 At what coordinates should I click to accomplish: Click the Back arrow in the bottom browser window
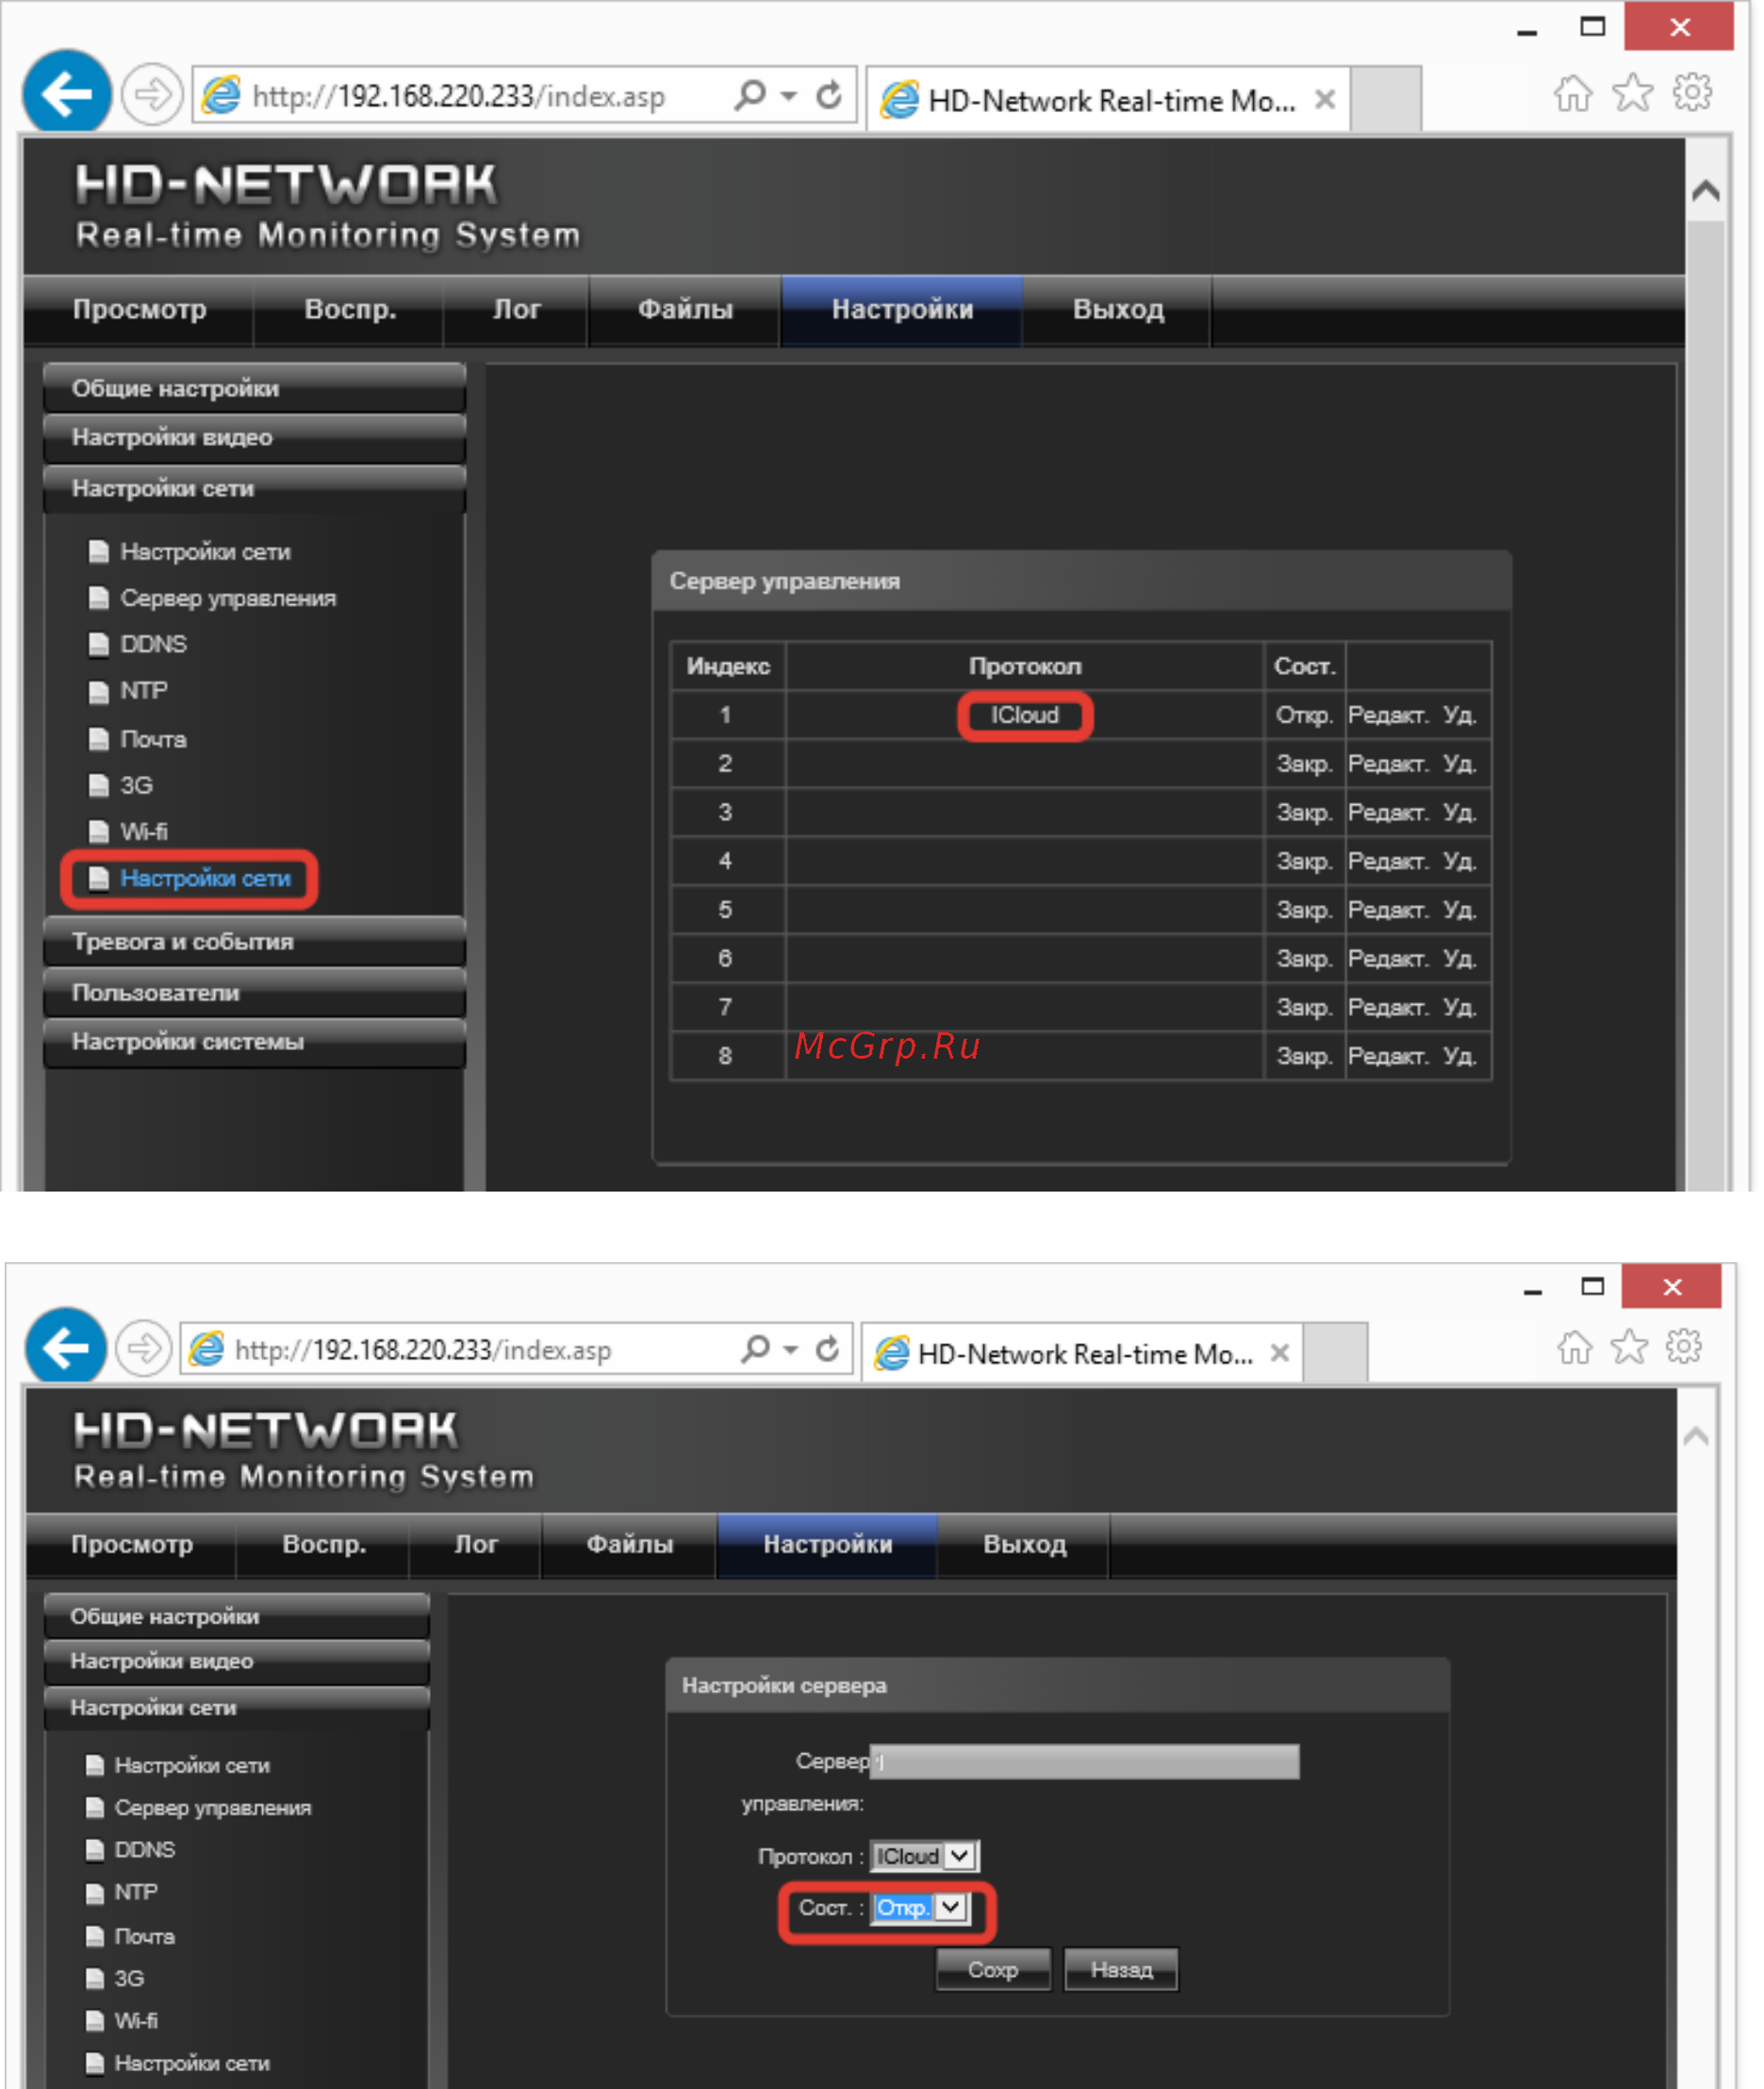(65, 1348)
